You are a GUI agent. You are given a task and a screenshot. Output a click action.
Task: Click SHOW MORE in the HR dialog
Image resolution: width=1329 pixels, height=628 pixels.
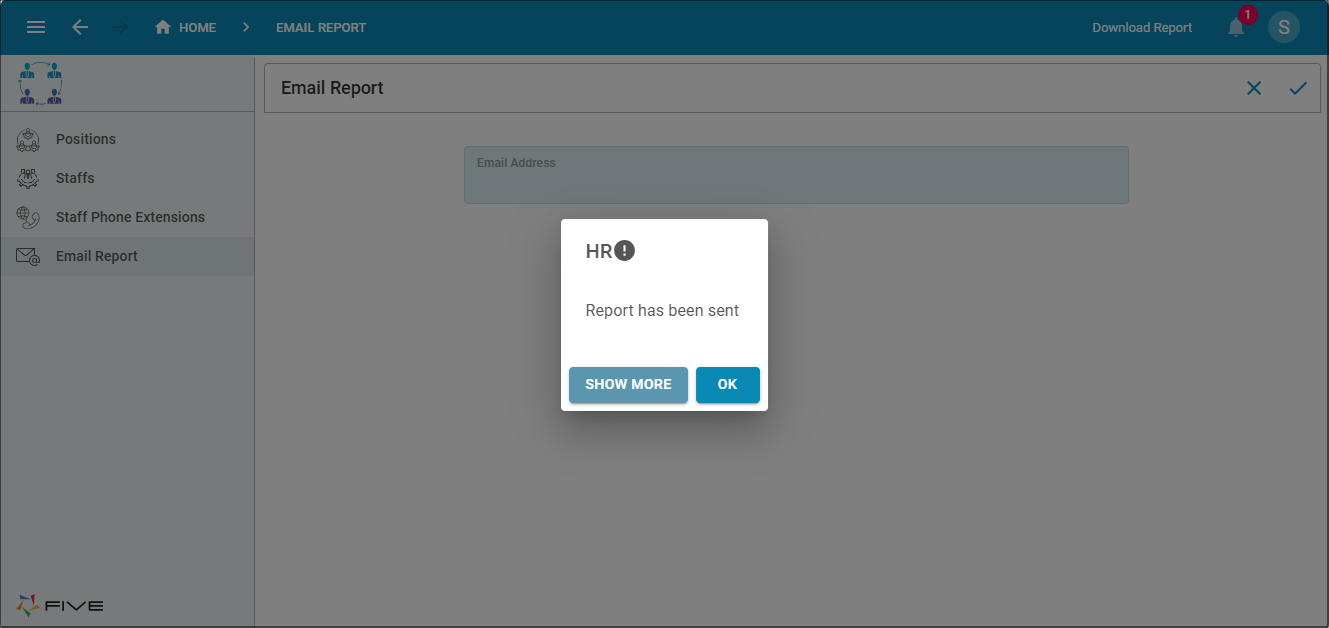[628, 384]
